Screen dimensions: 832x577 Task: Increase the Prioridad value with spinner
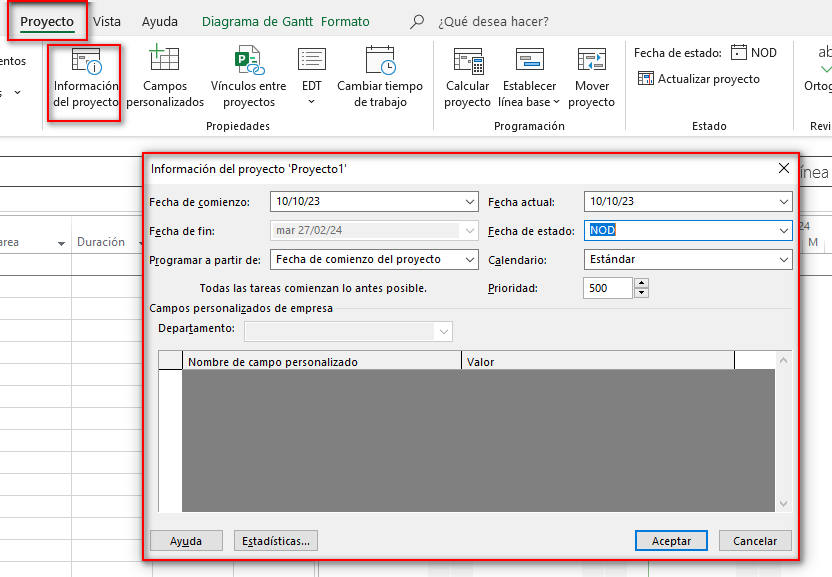(642, 283)
